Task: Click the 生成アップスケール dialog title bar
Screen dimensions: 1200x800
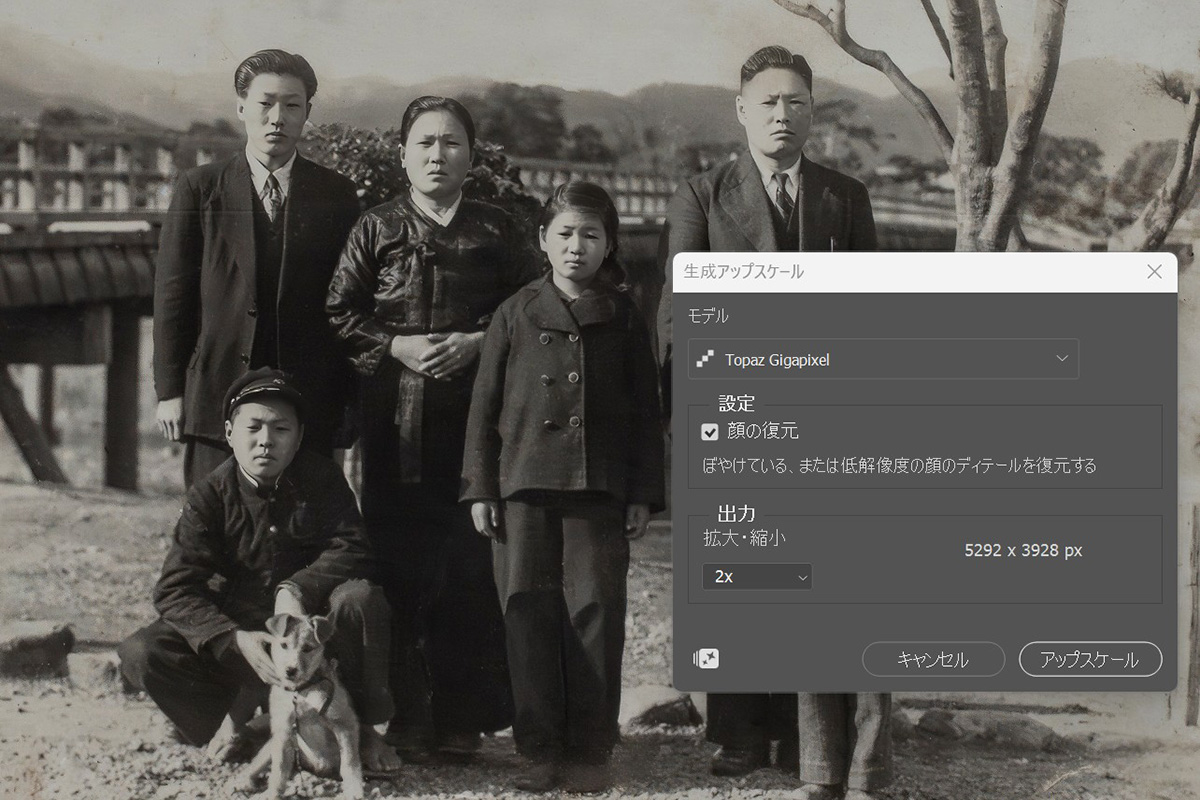Action: click(x=900, y=272)
